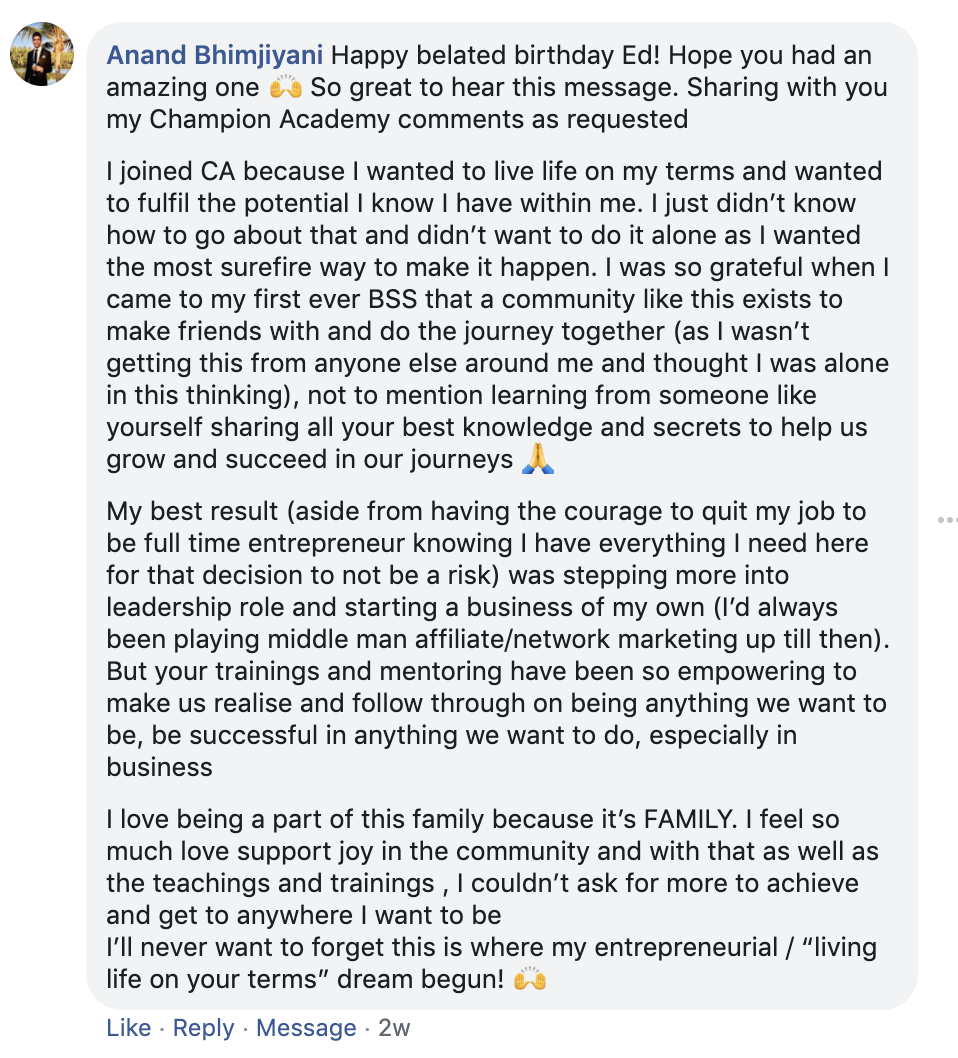Open the Anand Bhimjiyani profile name link
958x1058 pixels.
point(214,54)
